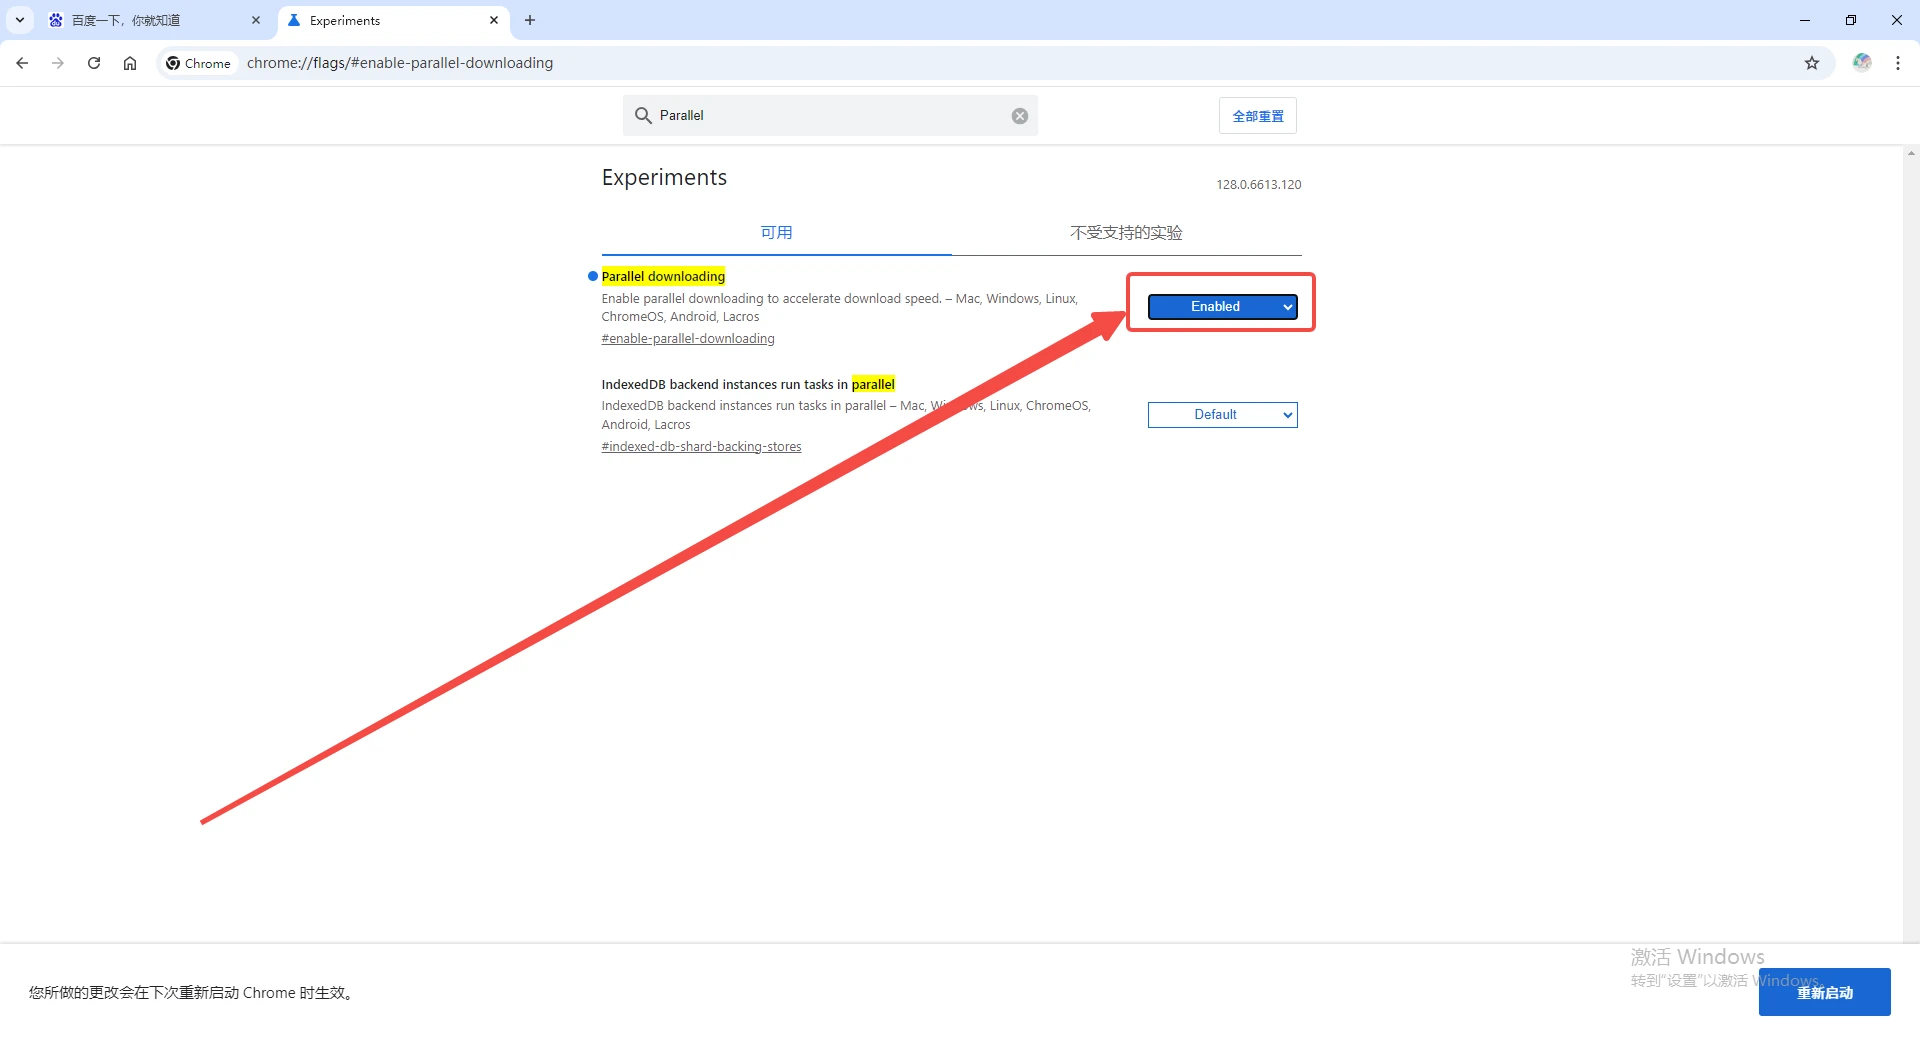This screenshot has height=1040, width=1920.
Task: Click the 重新启动 relaunch button
Action: (x=1824, y=992)
